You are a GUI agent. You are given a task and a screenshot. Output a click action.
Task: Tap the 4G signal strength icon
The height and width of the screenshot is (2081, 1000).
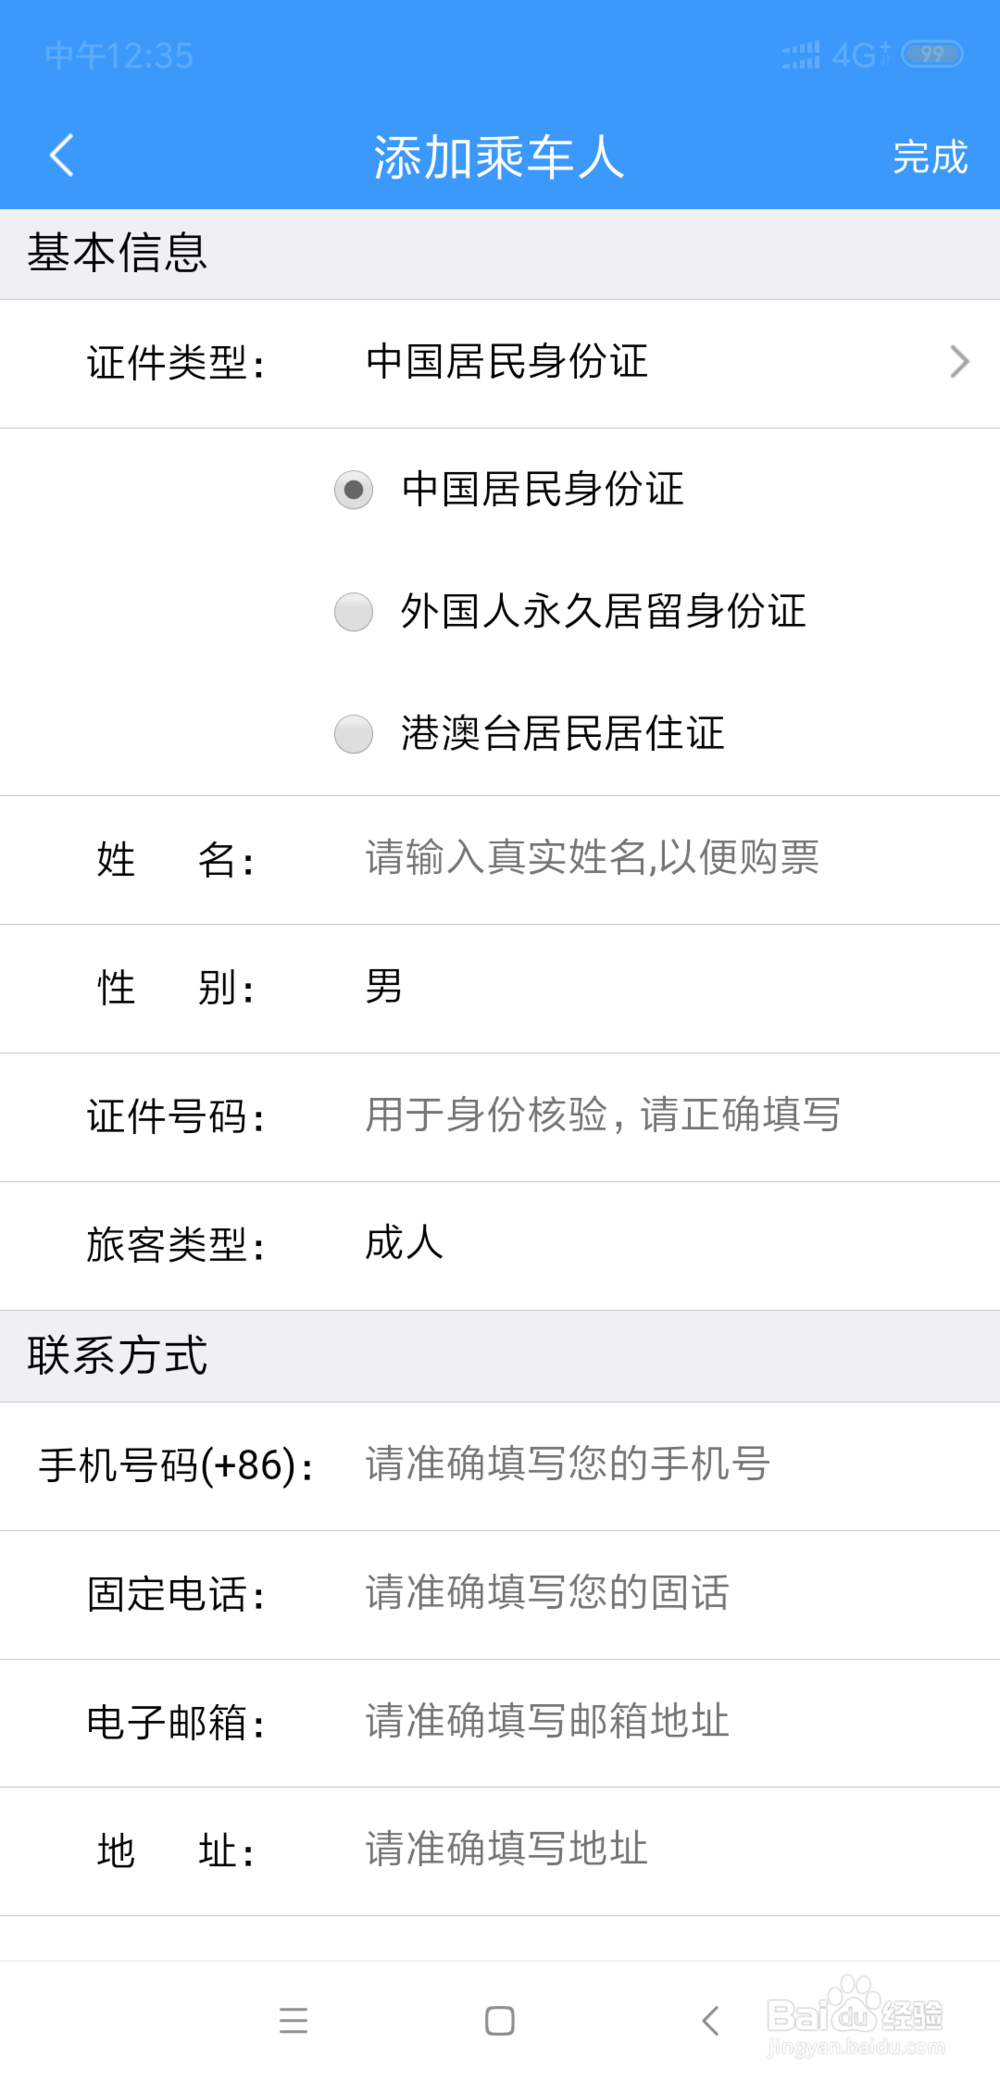coord(801,55)
